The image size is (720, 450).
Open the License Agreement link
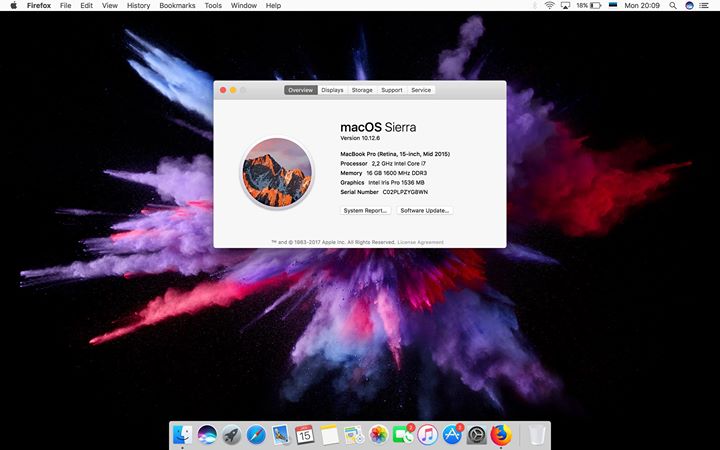tap(421, 242)
